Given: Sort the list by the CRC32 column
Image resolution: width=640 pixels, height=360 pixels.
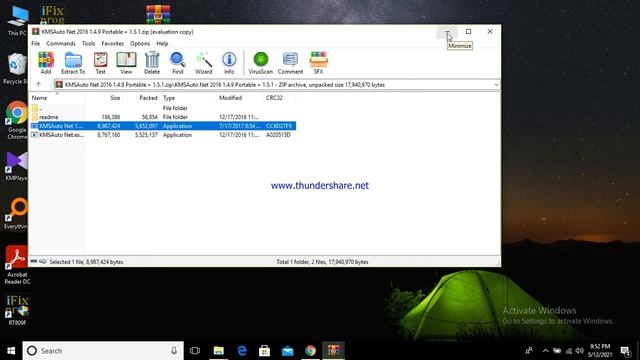Looking at the screenshot, I should 280,98.
